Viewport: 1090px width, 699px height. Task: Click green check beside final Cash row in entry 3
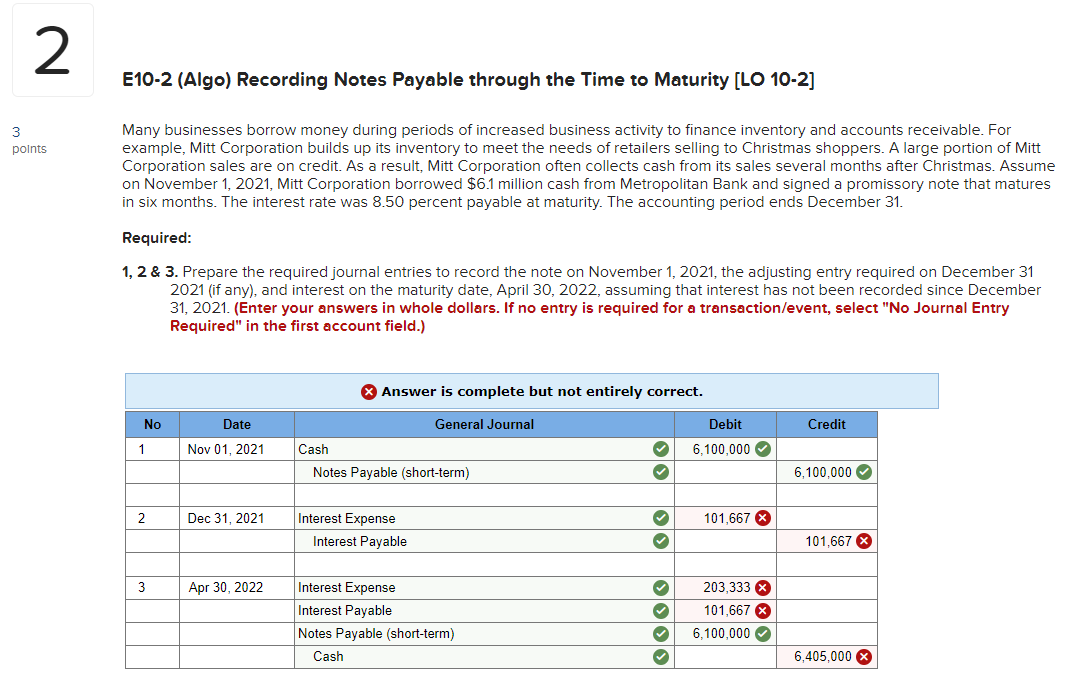(x=660, y=657)
